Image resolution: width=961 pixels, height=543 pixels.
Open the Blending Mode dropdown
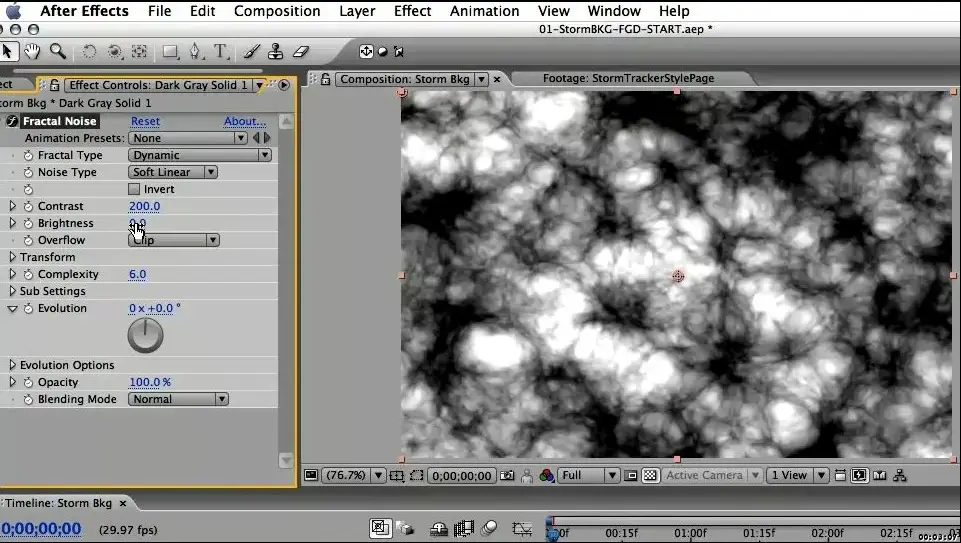coord(178,399)
